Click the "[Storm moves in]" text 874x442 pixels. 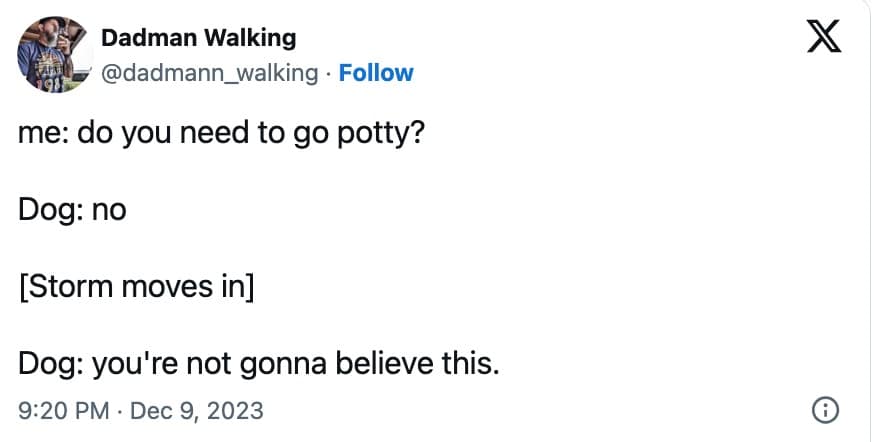click(x=136, y=287)
